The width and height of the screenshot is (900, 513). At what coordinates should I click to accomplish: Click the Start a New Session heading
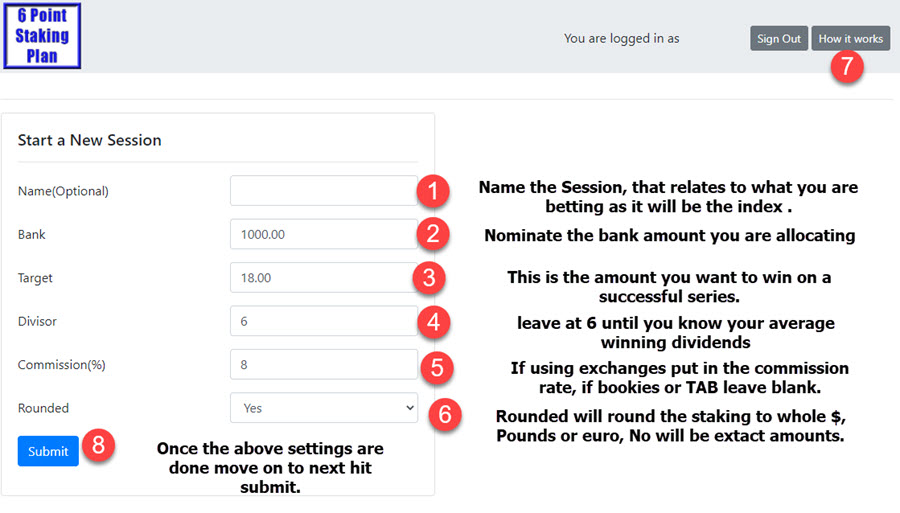click(x=90, y=140)
